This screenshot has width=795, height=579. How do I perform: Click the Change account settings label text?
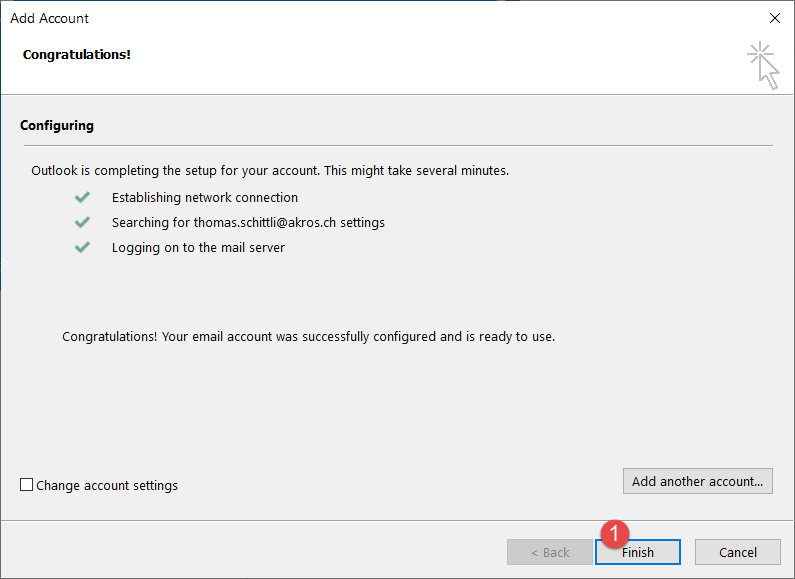click(107, 486)
